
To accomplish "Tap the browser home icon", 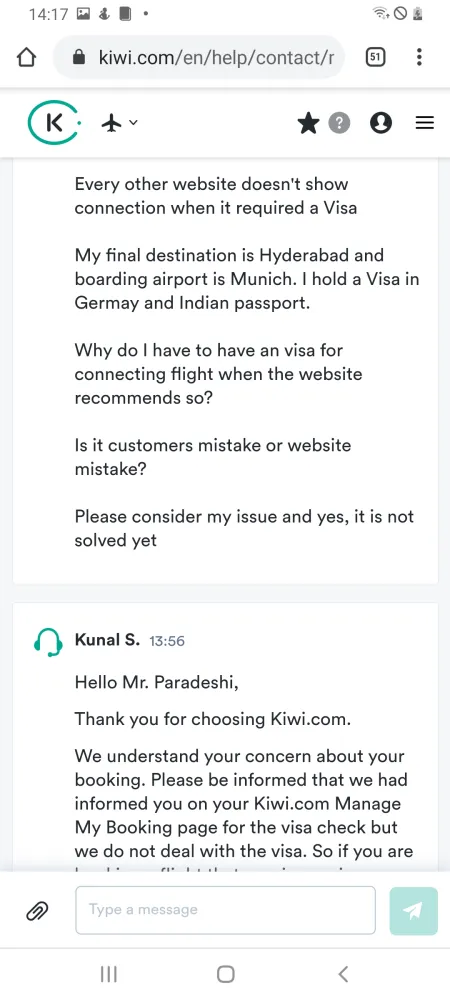I will (x=26, y=58).
